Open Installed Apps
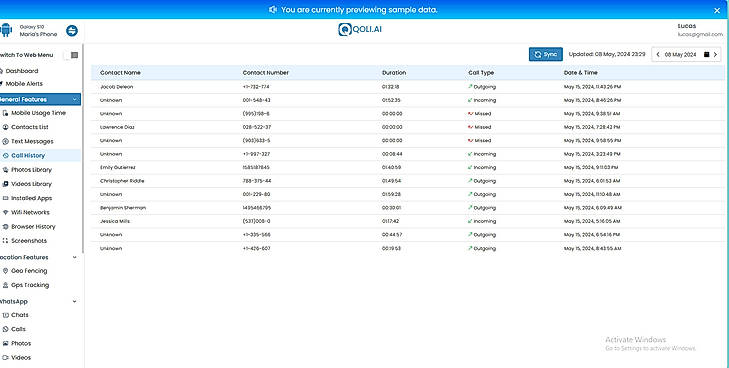This screenshot has height=368, width=729. pos(32,198)
